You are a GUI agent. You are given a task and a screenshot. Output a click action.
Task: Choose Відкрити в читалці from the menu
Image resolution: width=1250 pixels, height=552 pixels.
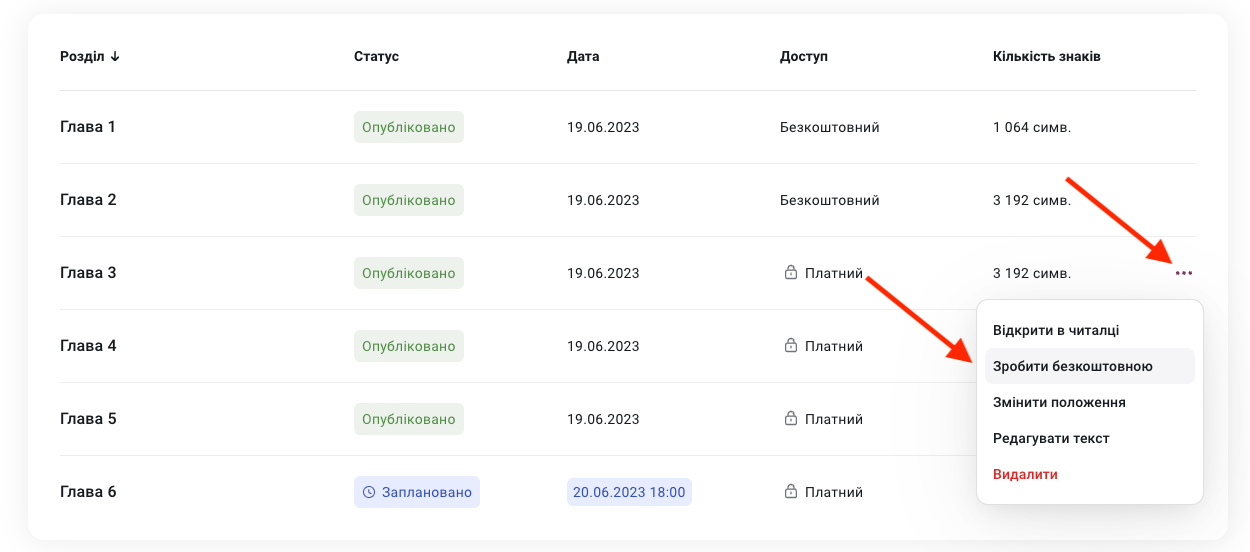[1056, 330]
